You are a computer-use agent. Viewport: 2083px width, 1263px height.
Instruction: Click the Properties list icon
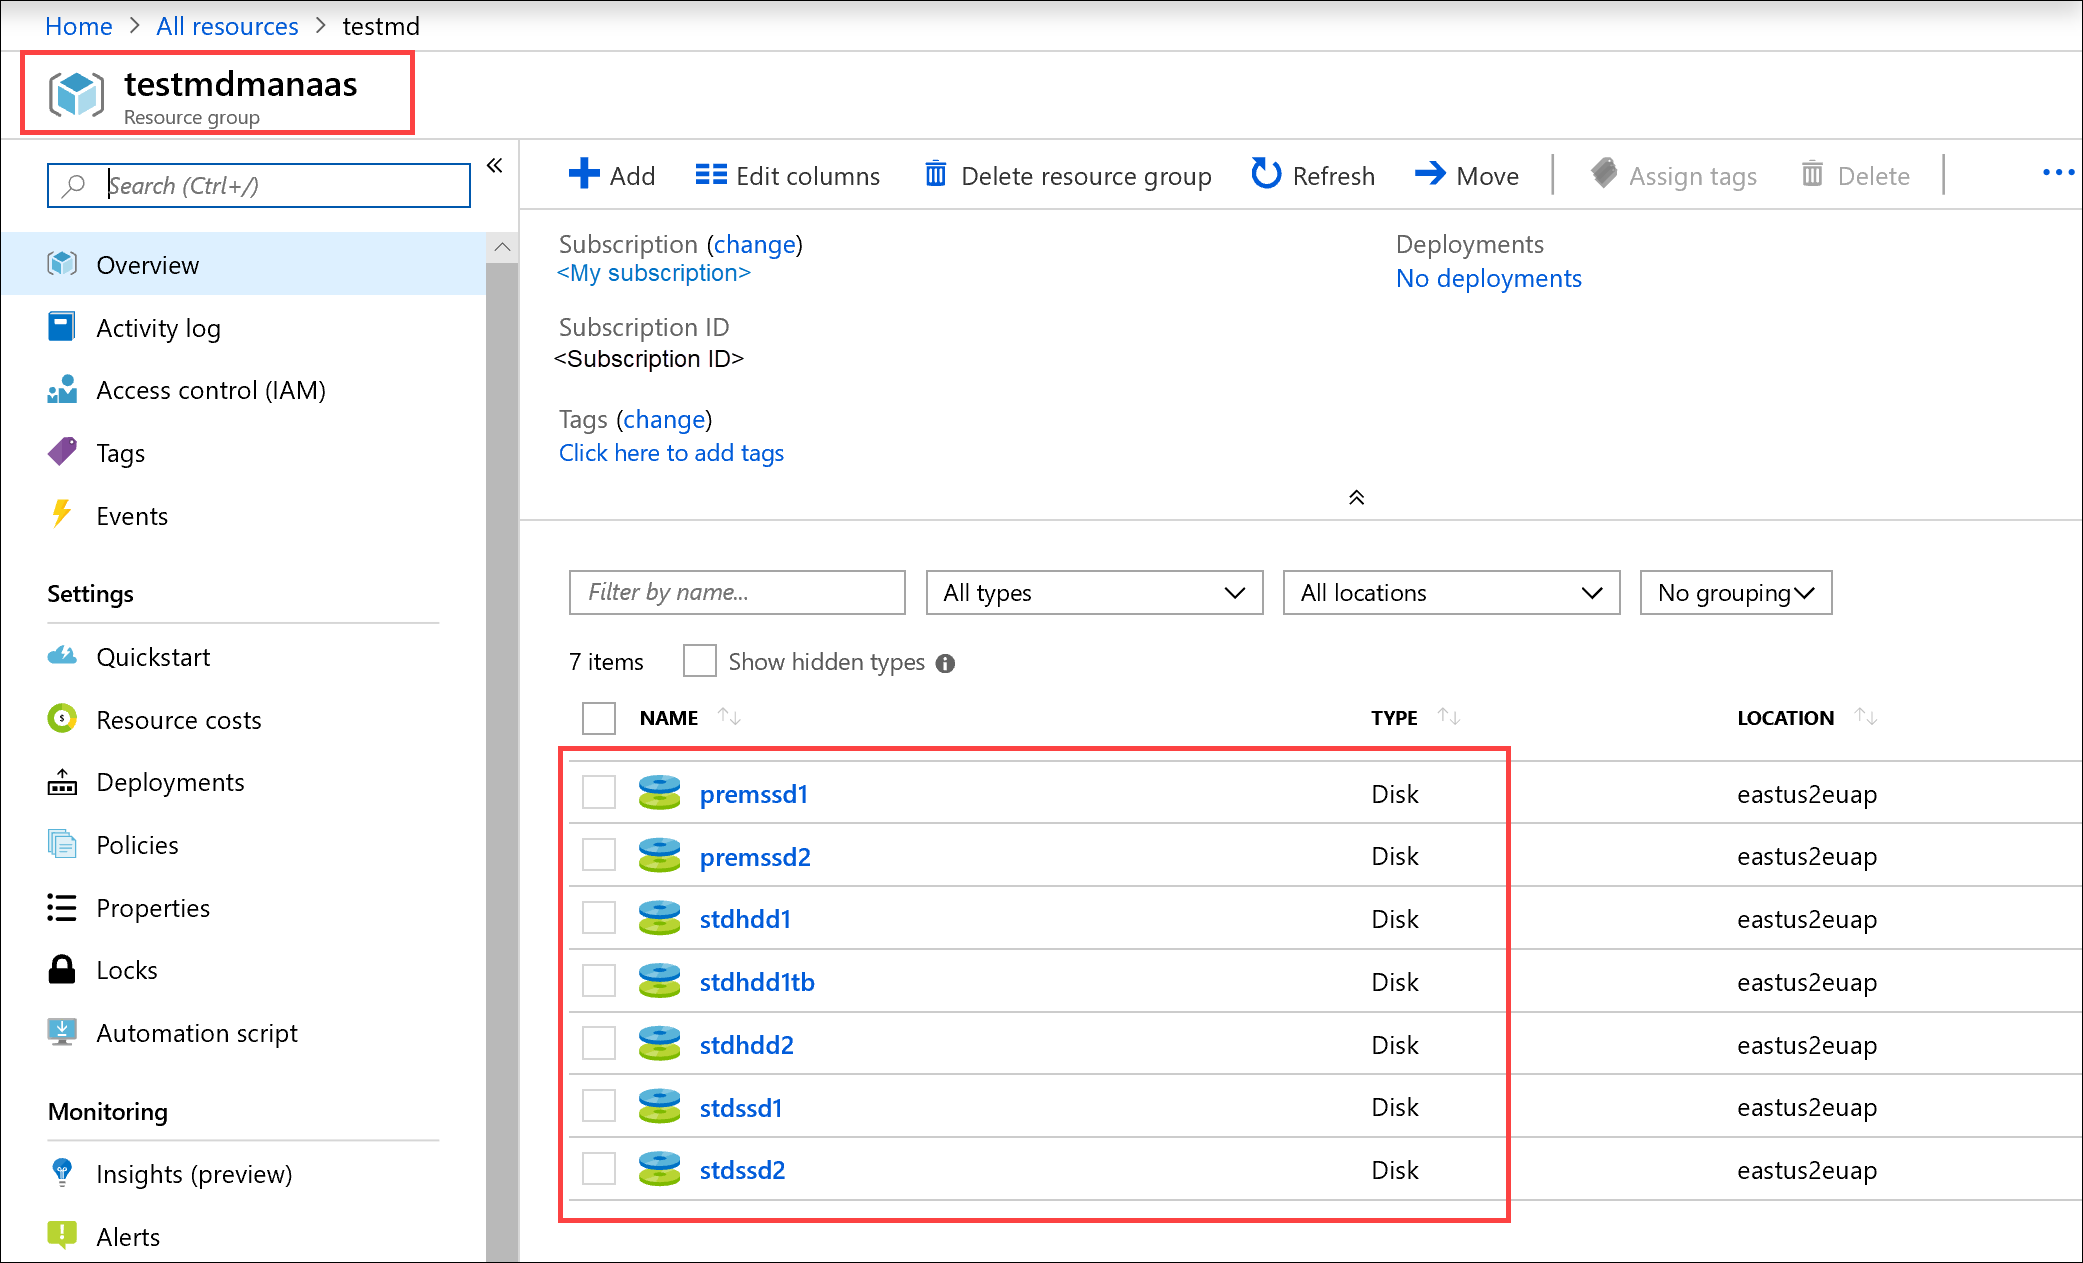click(62, 907)
